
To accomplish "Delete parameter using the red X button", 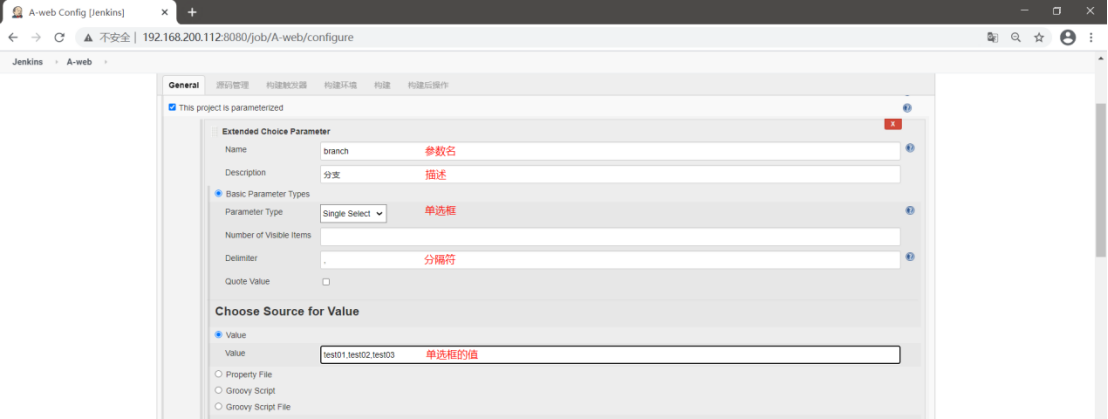I will (892, 124).
